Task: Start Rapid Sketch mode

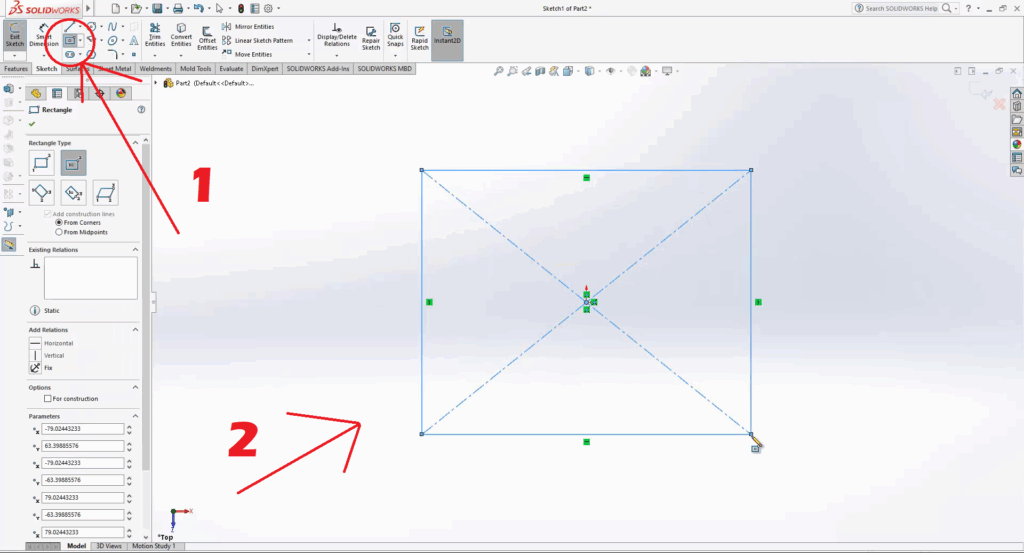Action: (419, 37)
